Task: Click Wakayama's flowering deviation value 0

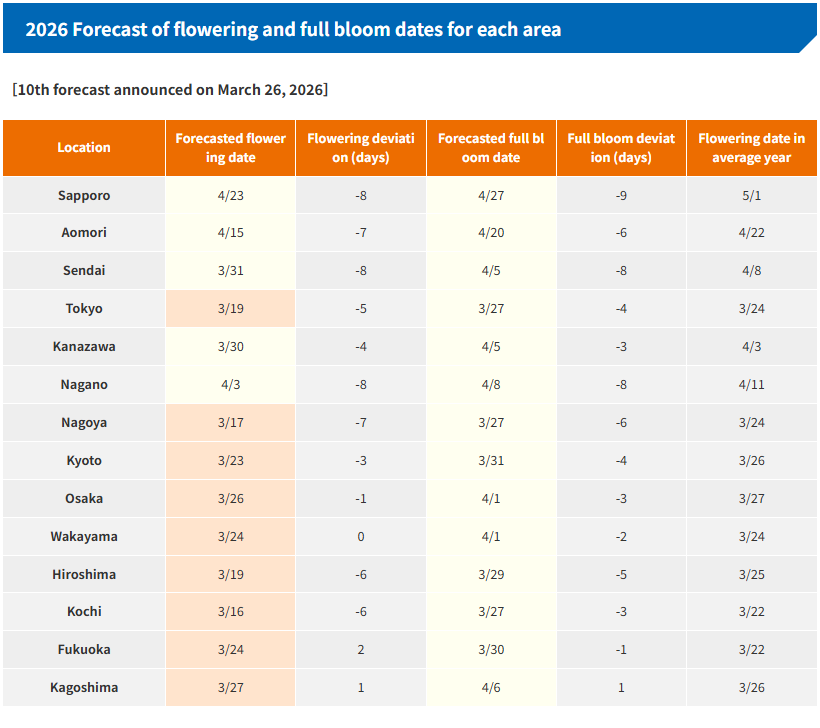Action: 361,537
